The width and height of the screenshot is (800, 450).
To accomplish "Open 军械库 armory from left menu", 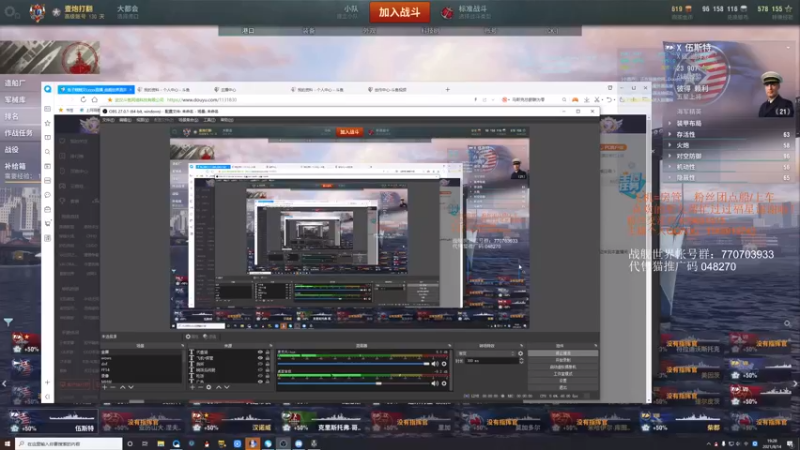I will (x=15, y=99).
